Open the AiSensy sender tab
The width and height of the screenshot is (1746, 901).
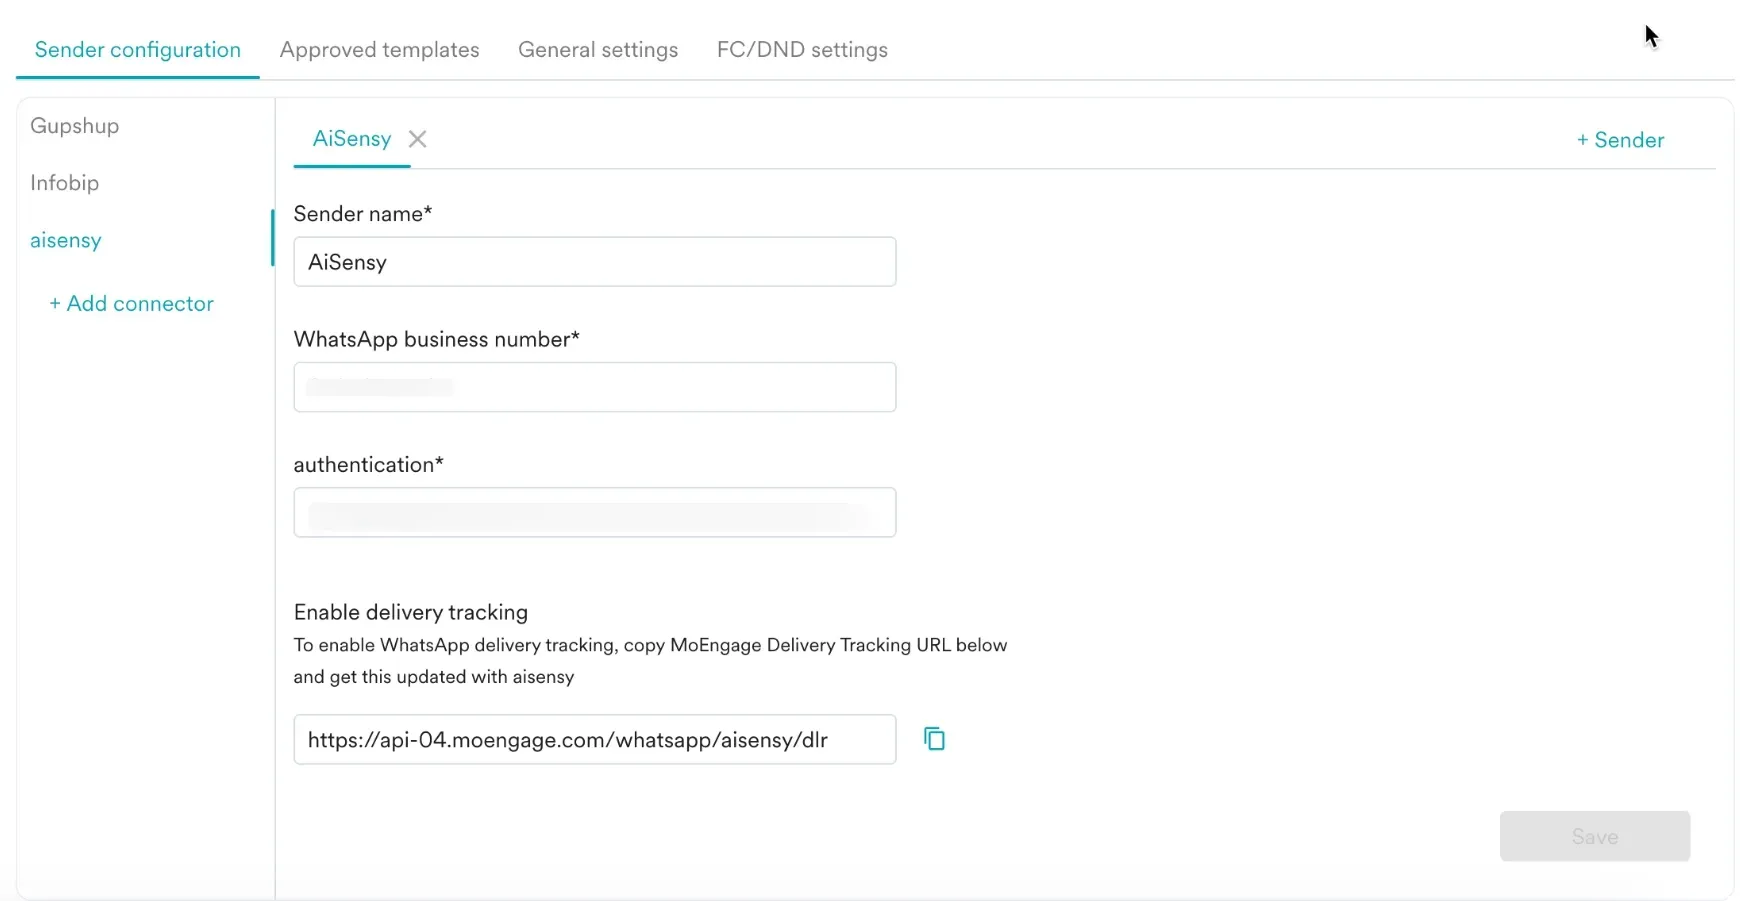click(352, 139)
